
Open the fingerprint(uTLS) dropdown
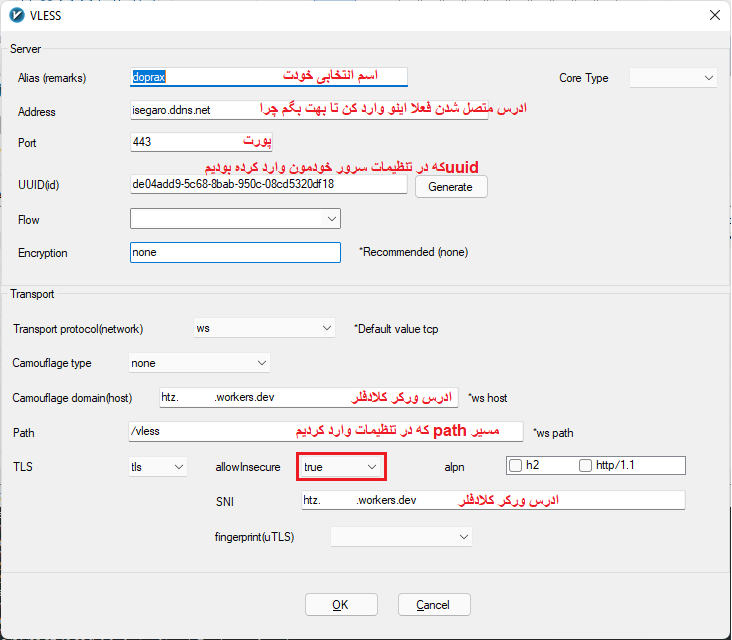point(401,537)
